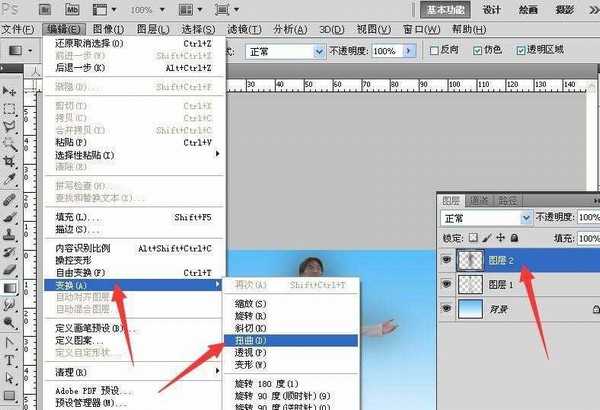The image size is (600, 410).
Task: Select the Polygonal Lasso tool
Action: click(x=9, y=126)
